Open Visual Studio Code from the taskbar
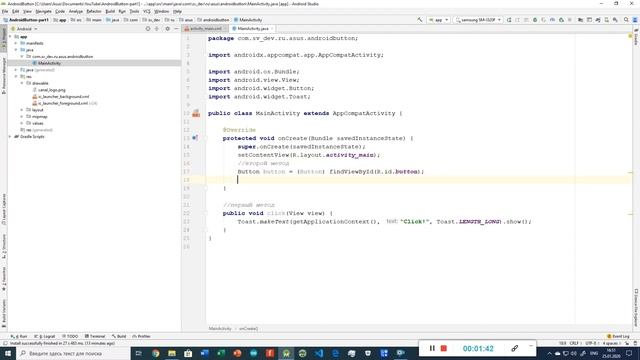The width and height of the screenshot is (640, 360). (x=319, y=353)
